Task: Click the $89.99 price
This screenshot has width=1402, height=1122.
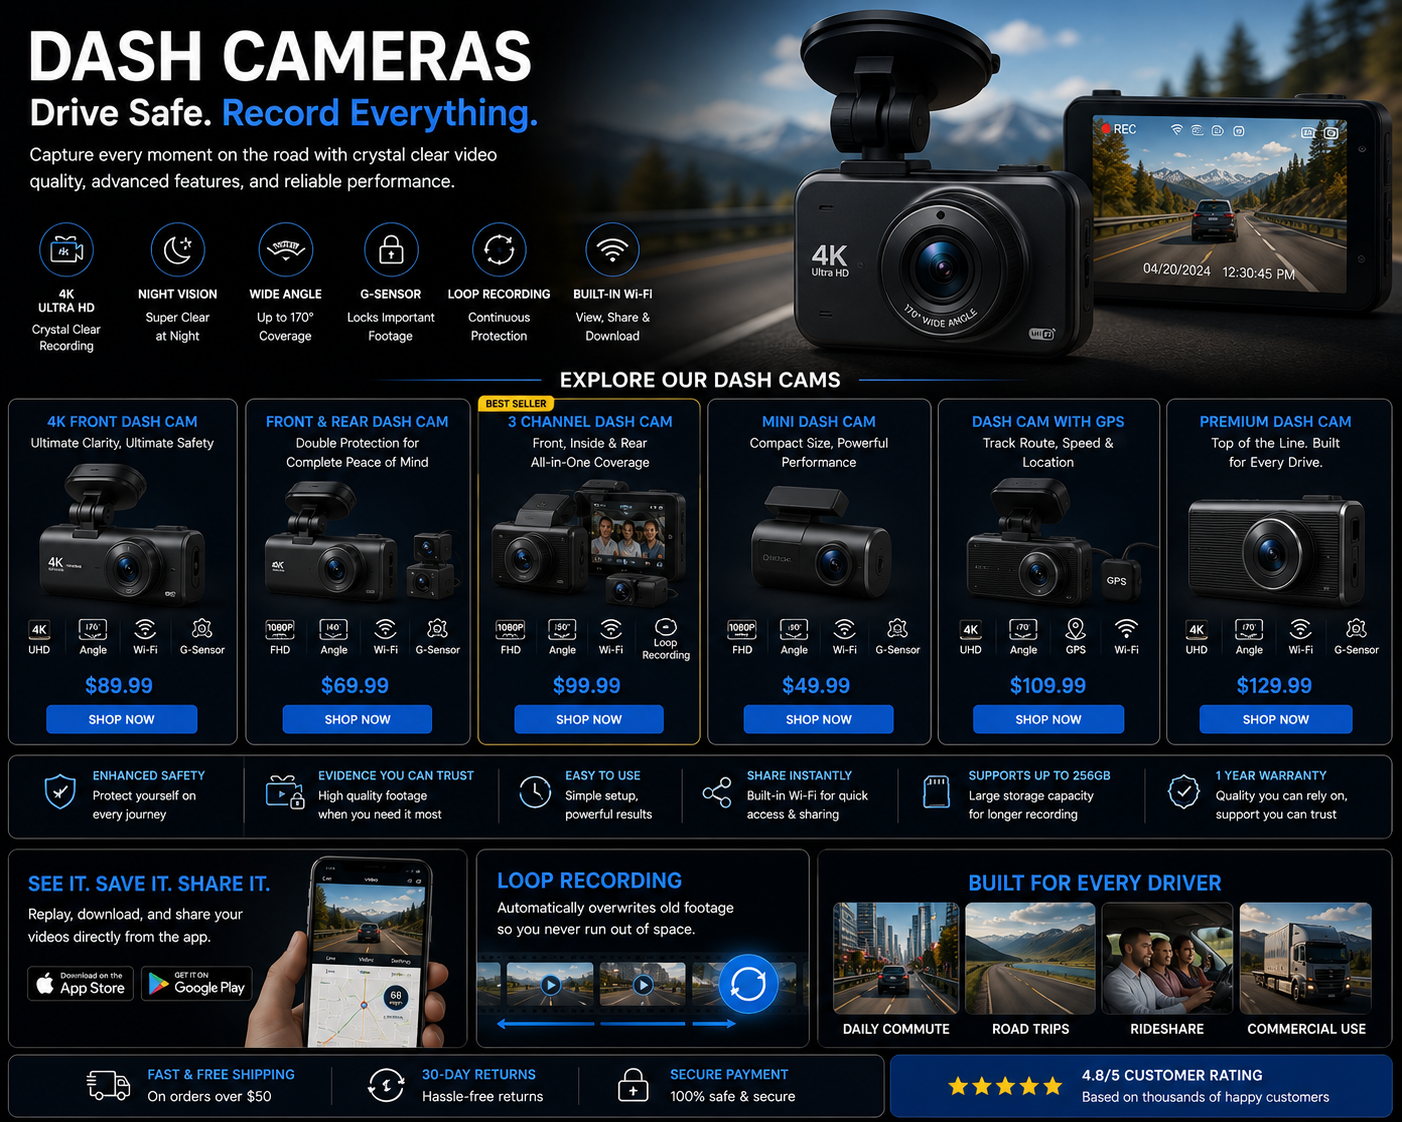Action: coord(119,686)
